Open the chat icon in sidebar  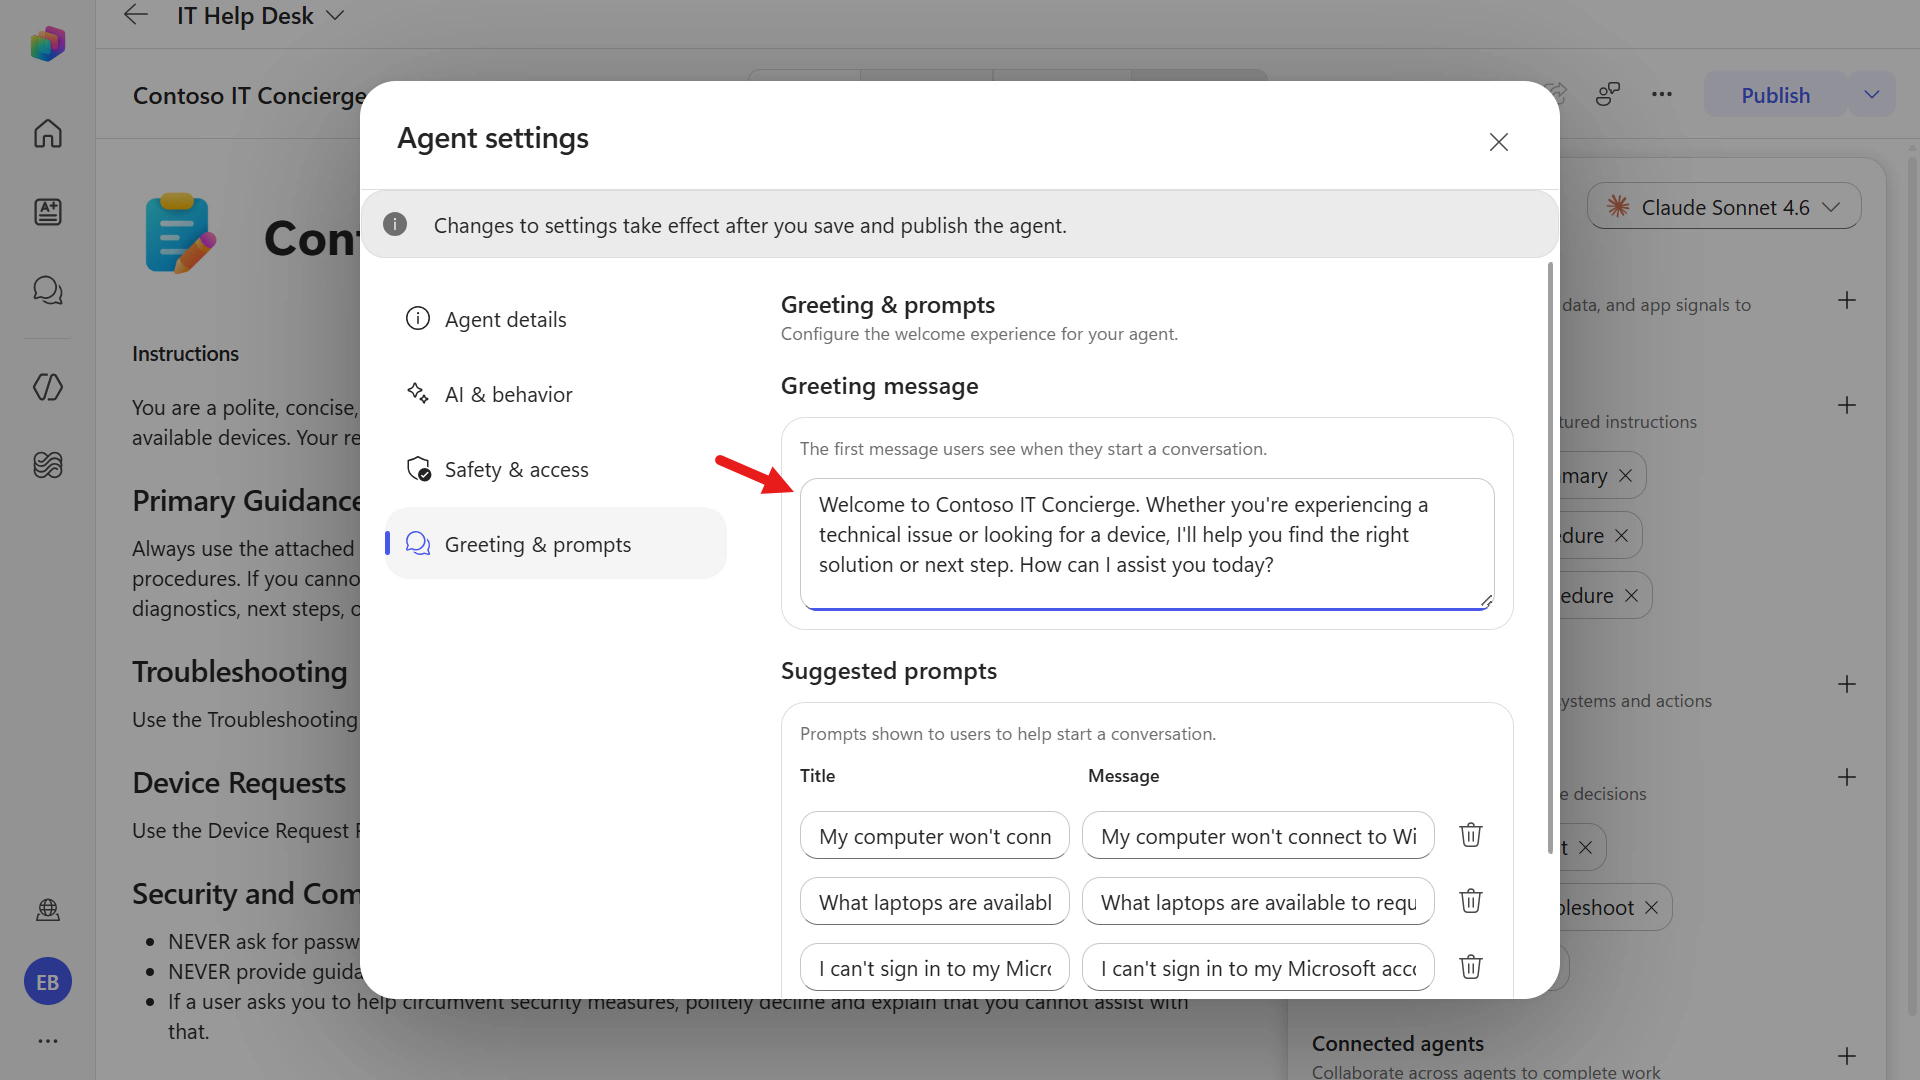(48, 290)
